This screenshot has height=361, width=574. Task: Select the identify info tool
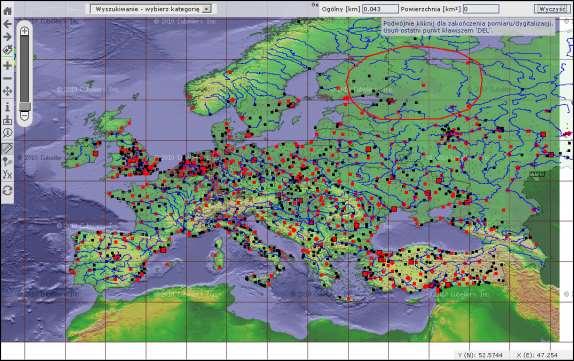(x=7, y=107)
